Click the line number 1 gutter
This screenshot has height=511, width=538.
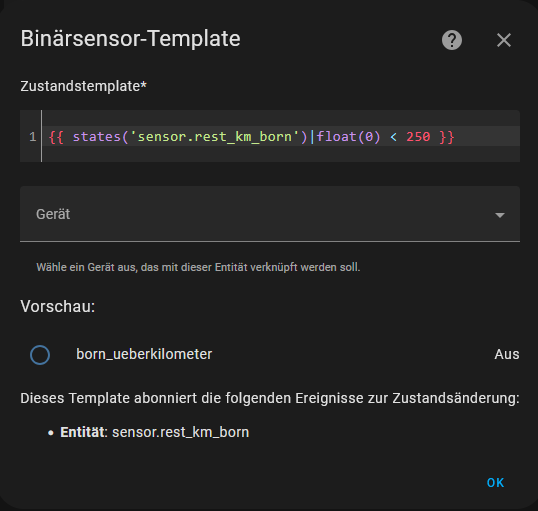(33, 137)
